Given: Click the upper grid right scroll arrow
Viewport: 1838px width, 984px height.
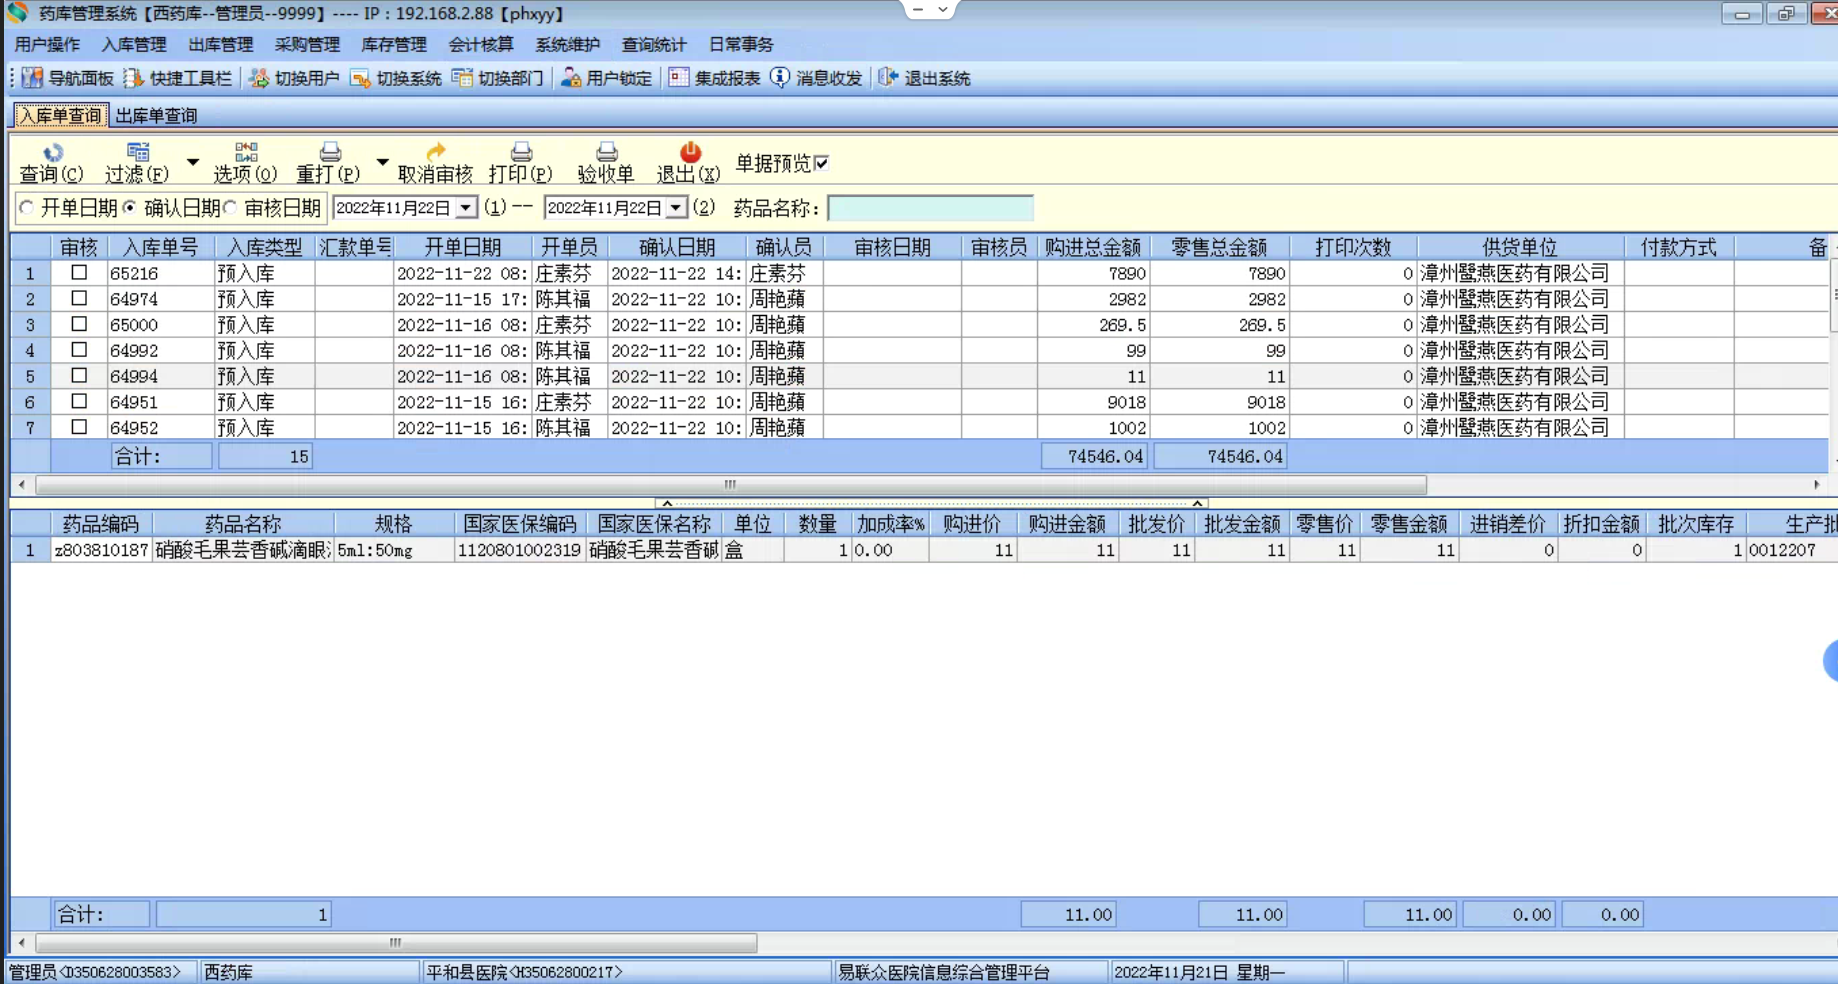Looking at the screenshot, I should coord(1817,485).
